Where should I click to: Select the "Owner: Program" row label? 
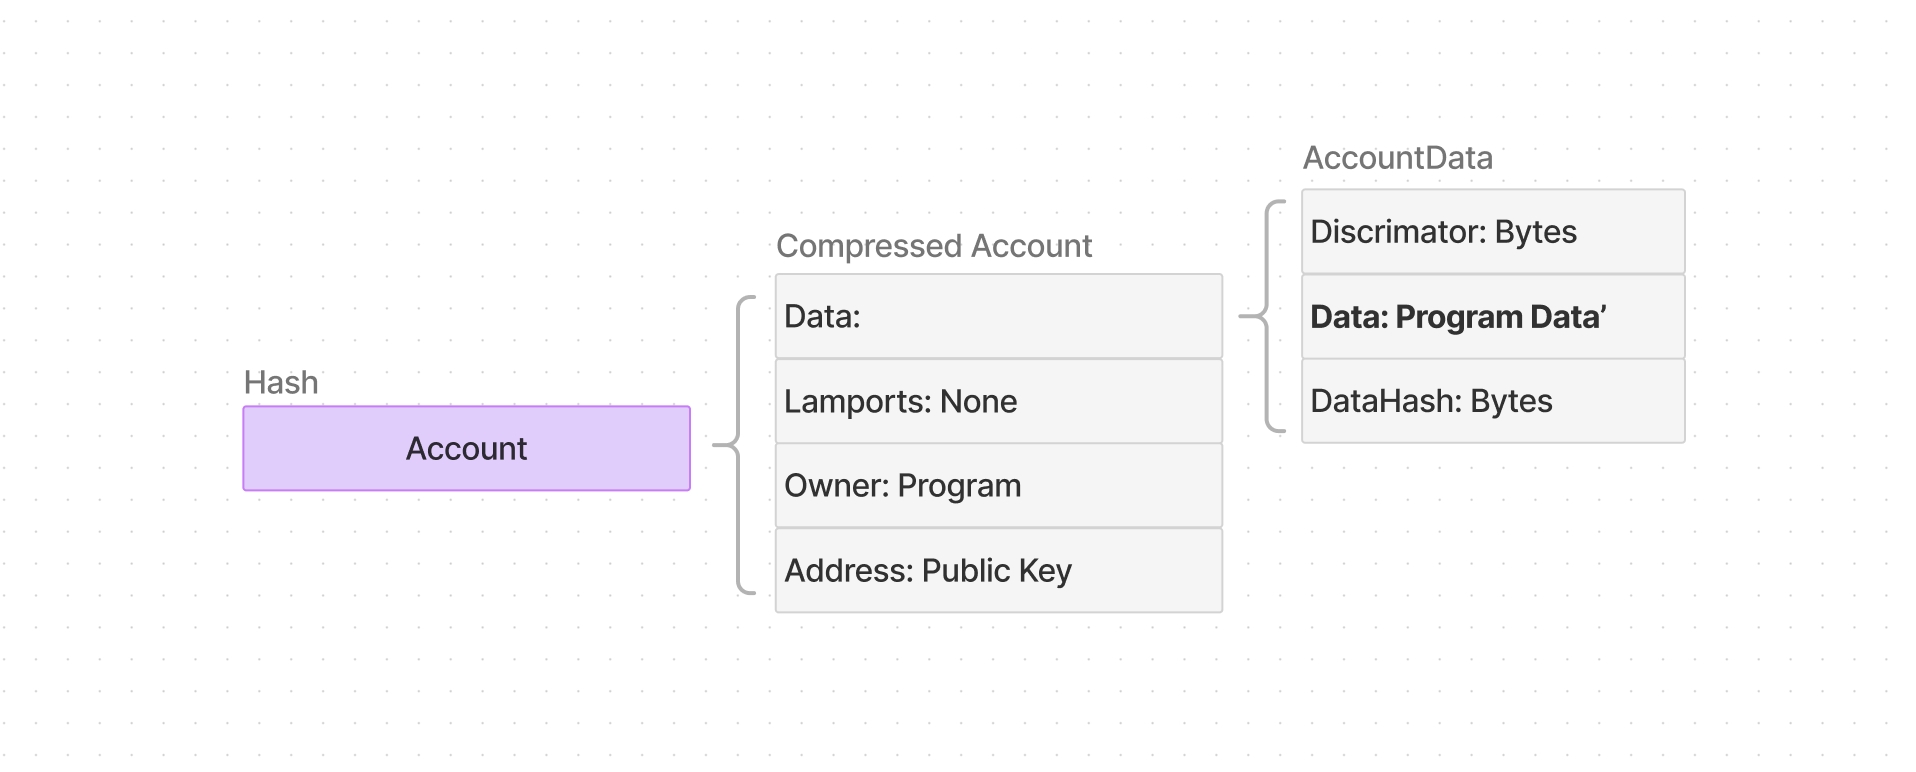pos(902,486)
